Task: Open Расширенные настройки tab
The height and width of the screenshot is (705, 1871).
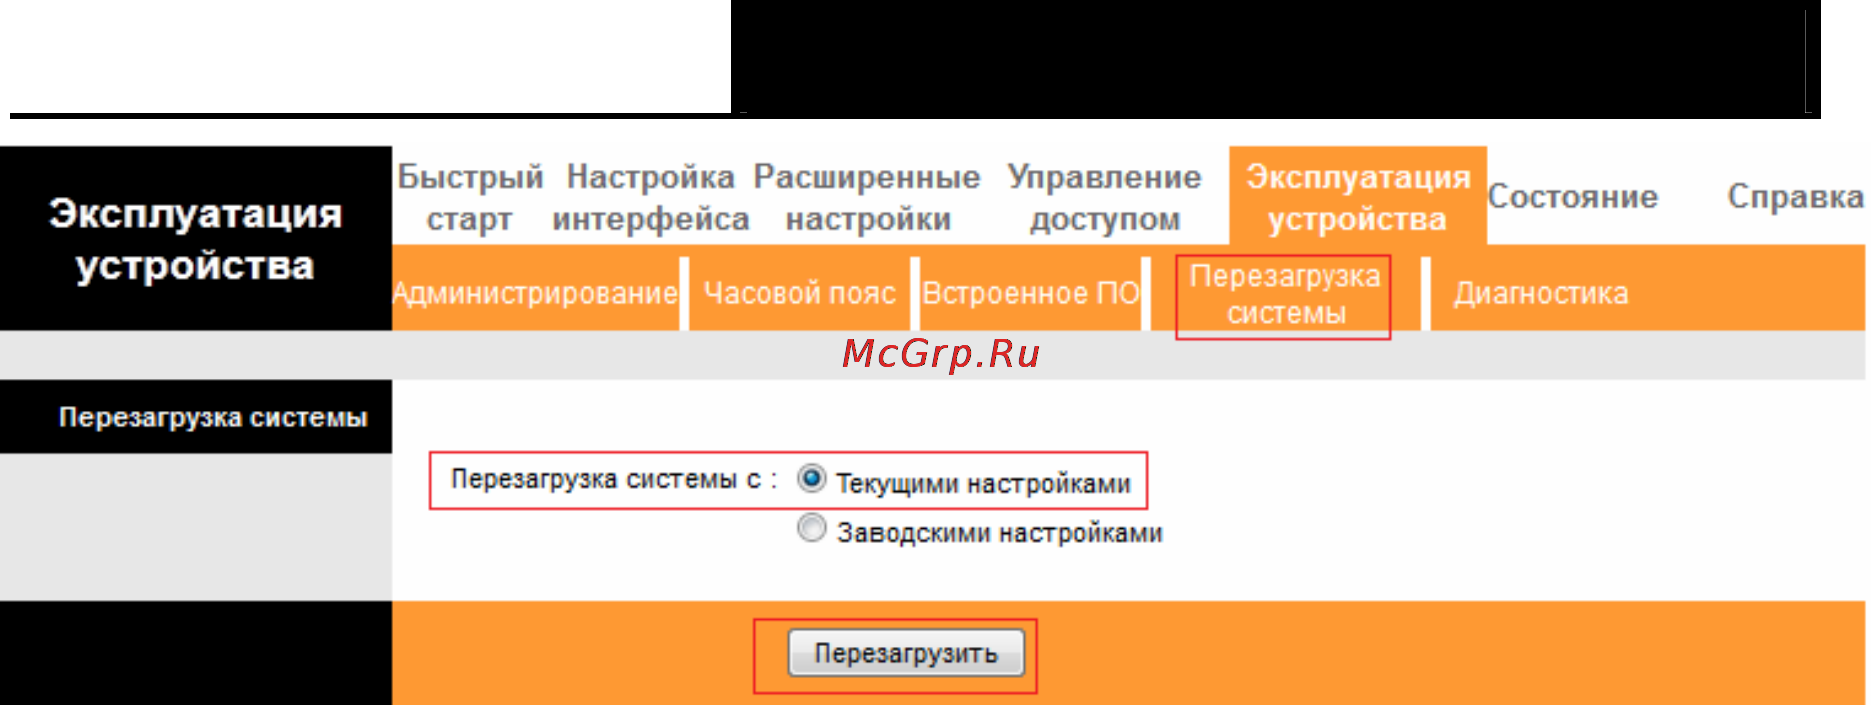Action: [x=867, y=197]
